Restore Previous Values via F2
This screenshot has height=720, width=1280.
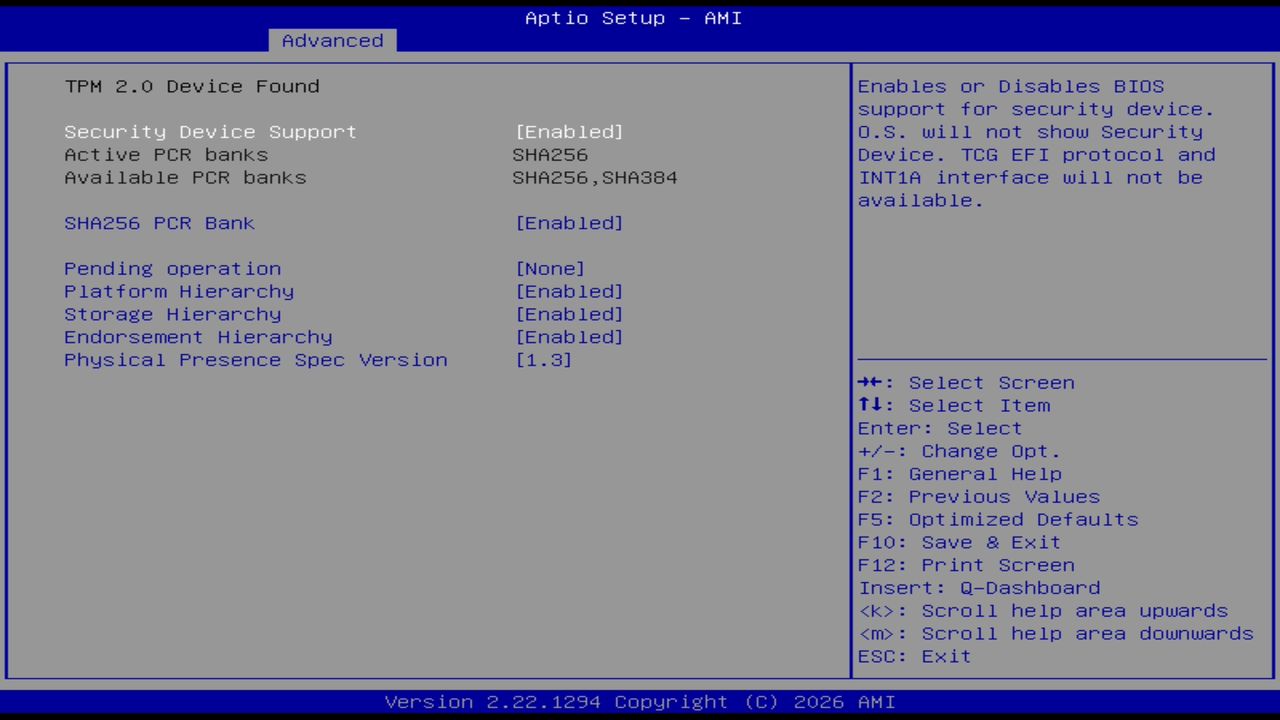977,496
